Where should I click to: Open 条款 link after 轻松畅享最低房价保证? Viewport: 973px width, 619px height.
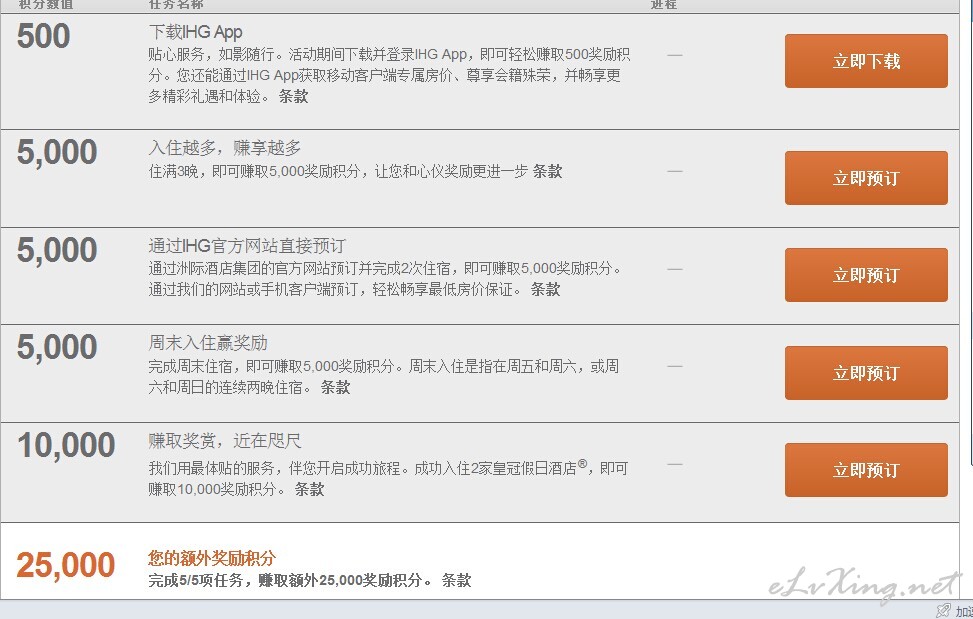pos(545,289)
